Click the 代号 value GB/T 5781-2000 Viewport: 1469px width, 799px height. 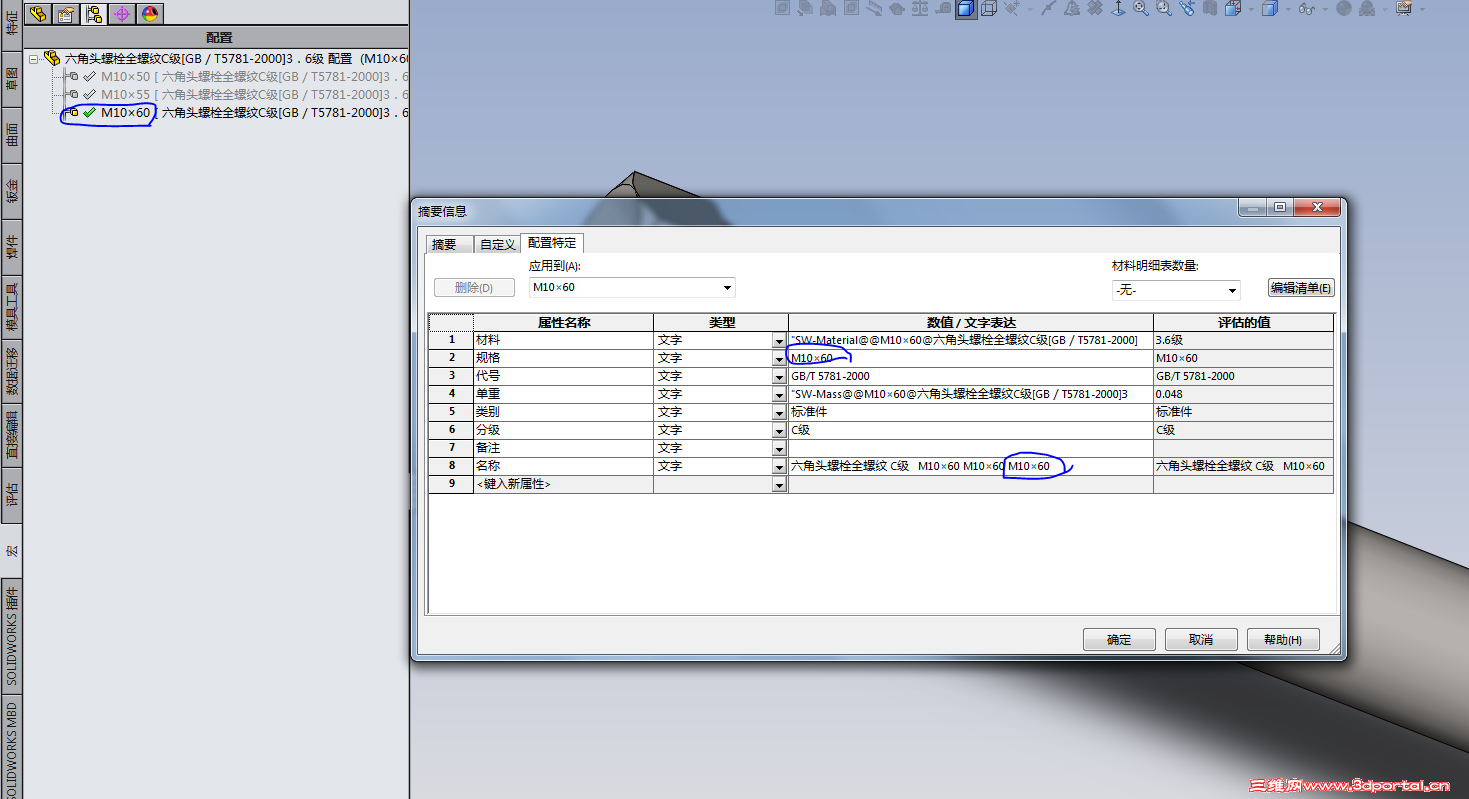pos(970,376)
